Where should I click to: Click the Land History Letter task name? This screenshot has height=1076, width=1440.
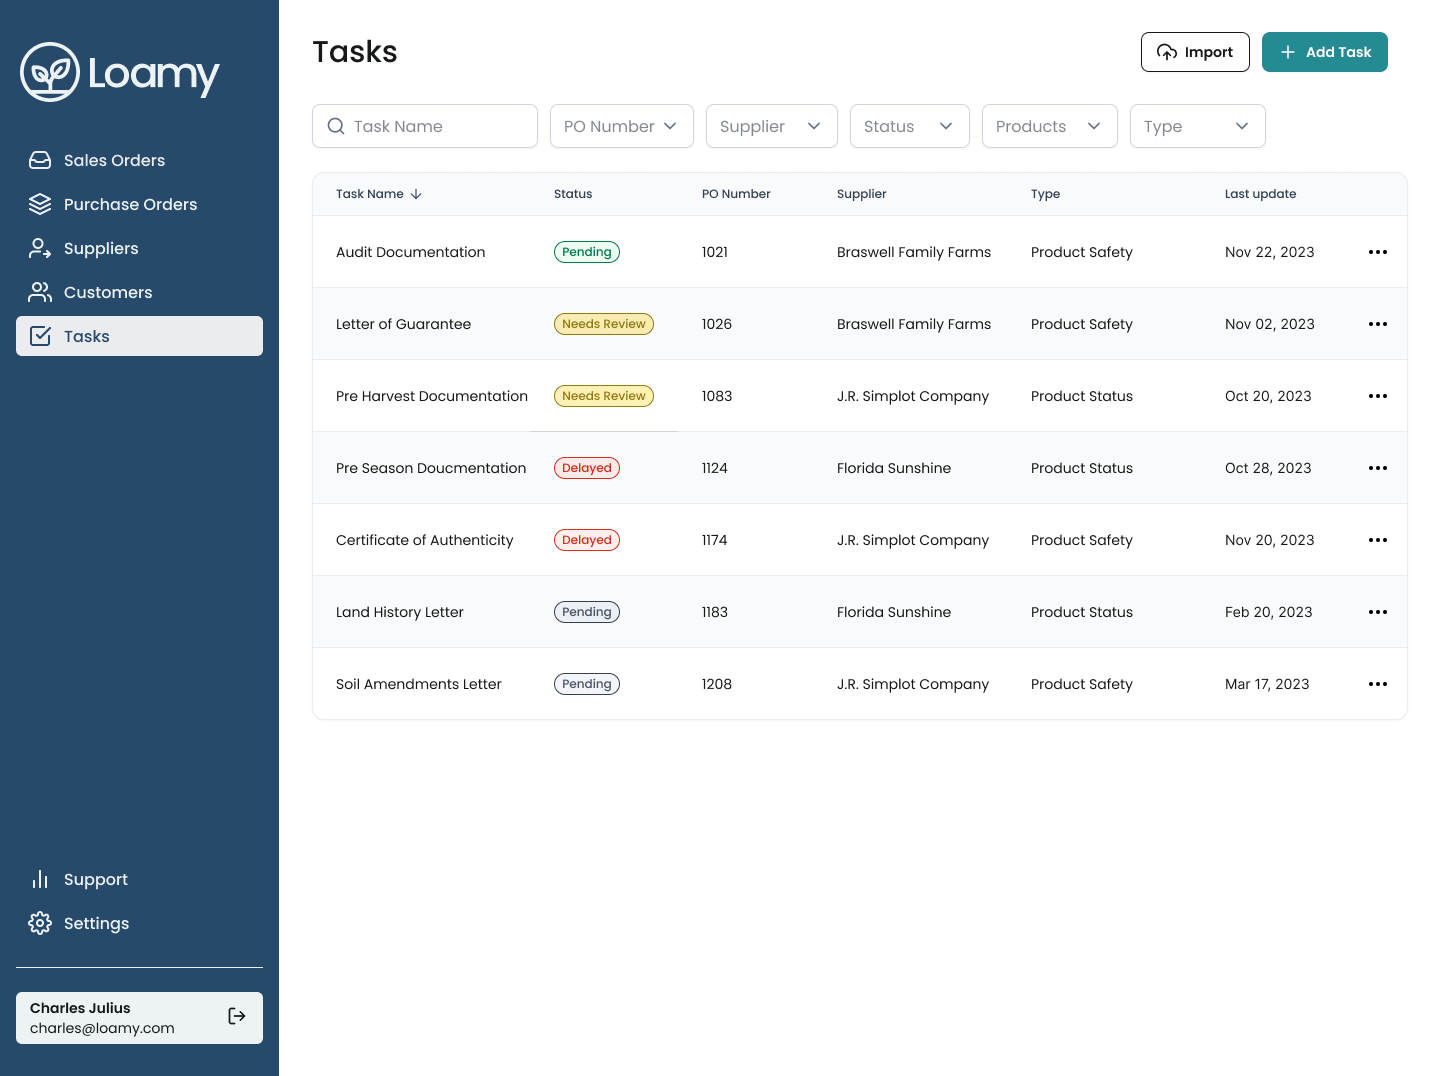pyautogui.click(x=400, y=612)
